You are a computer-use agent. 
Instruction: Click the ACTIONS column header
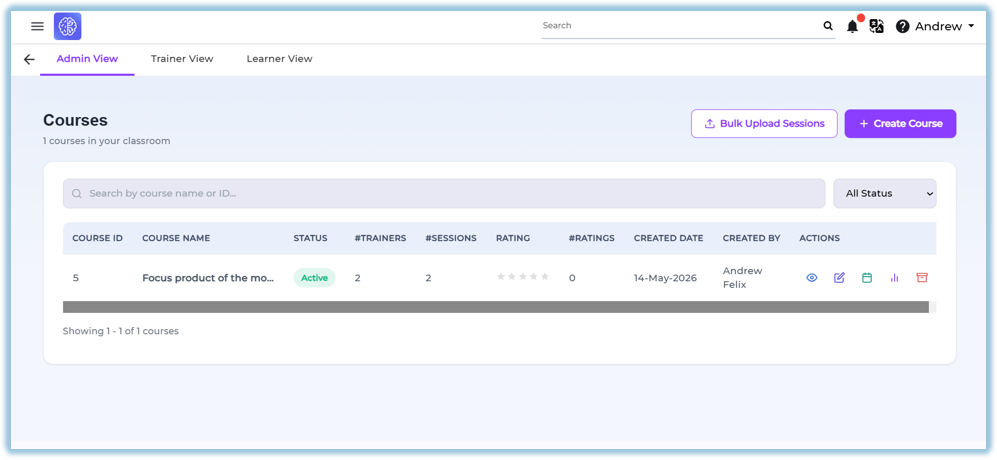pos(820,238)
